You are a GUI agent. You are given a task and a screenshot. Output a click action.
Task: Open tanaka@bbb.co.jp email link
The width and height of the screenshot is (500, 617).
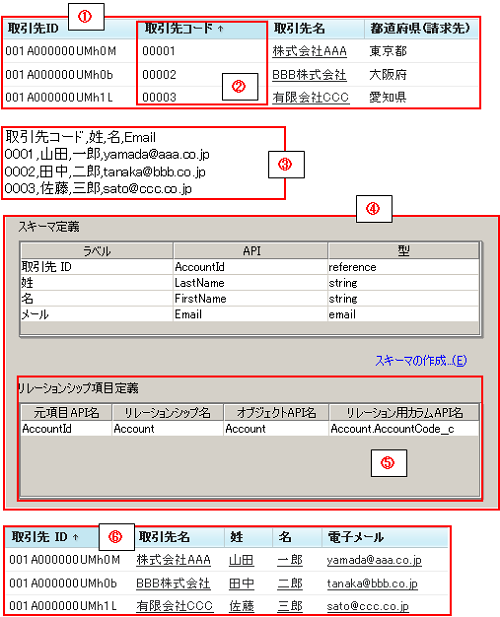(x=372, y=584)
